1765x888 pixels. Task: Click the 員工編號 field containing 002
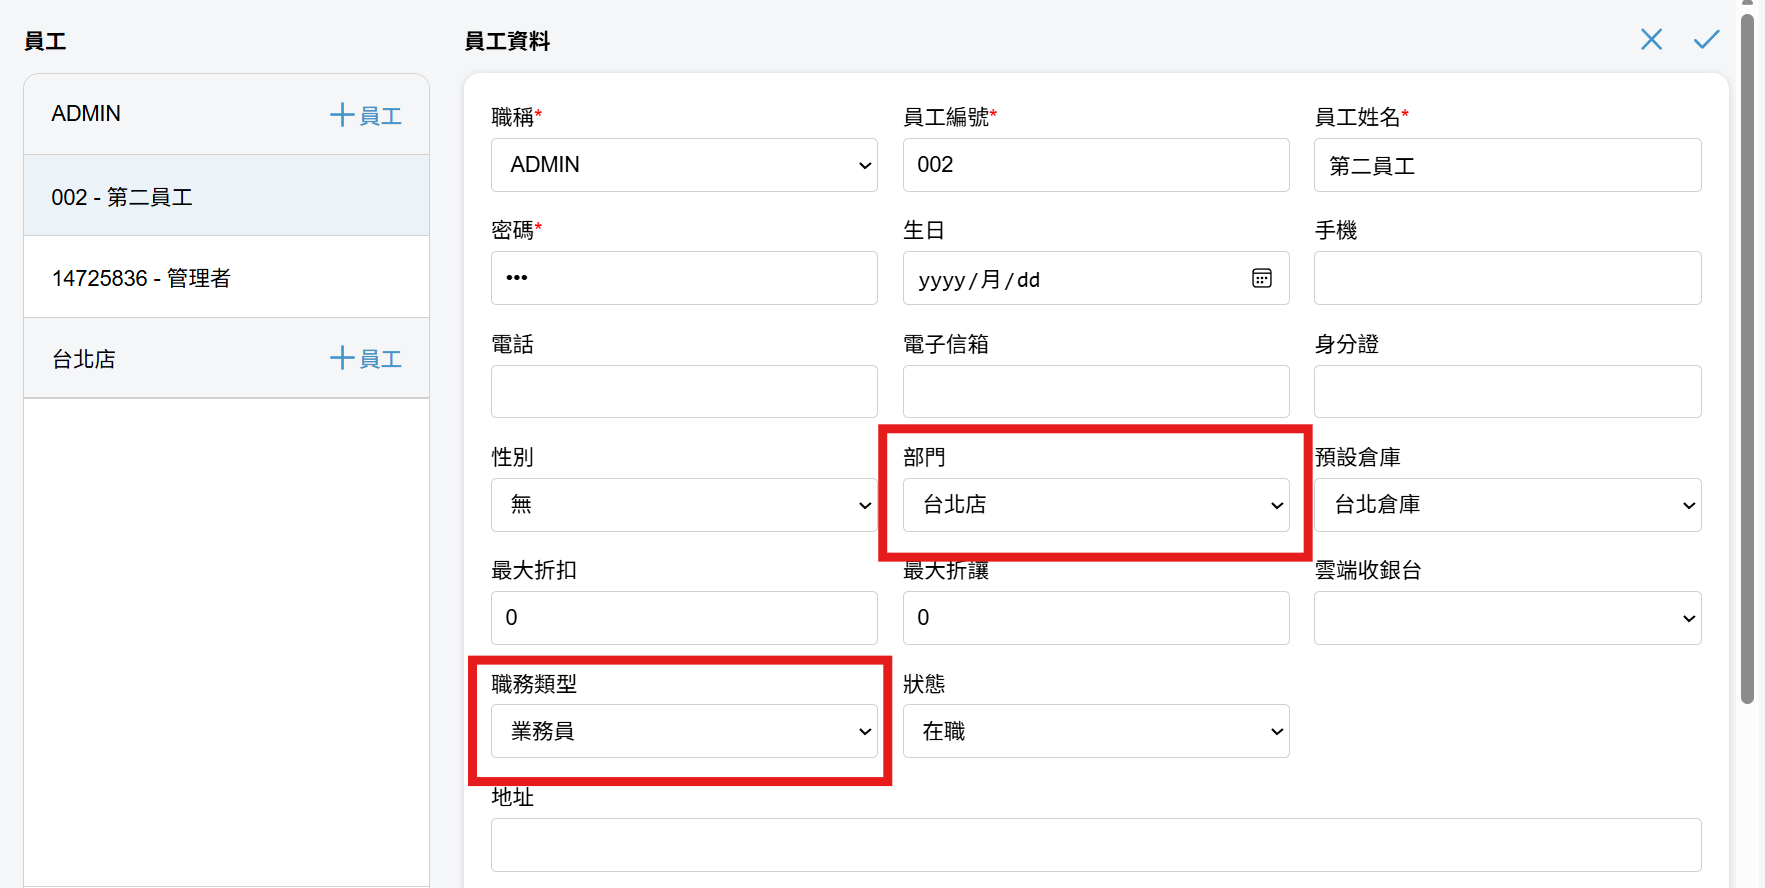pyautogui.click(x=1096, y=165)
